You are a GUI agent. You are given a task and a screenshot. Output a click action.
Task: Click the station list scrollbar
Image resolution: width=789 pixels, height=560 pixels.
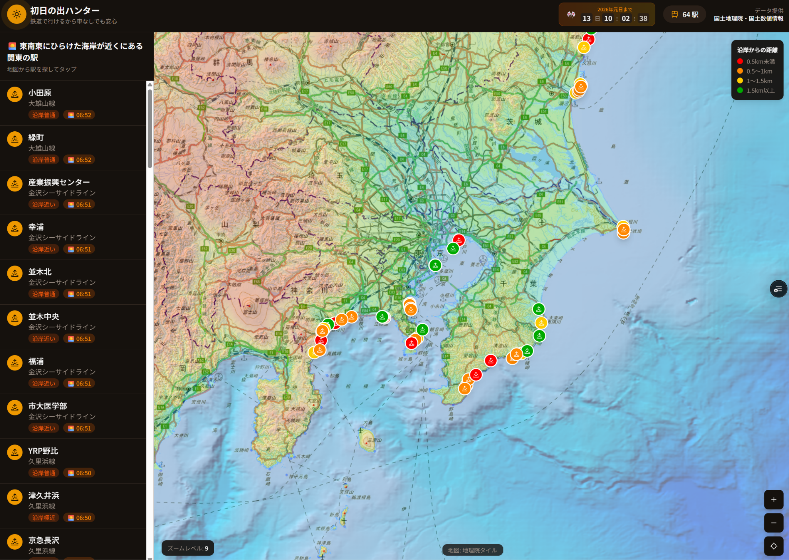150,130
